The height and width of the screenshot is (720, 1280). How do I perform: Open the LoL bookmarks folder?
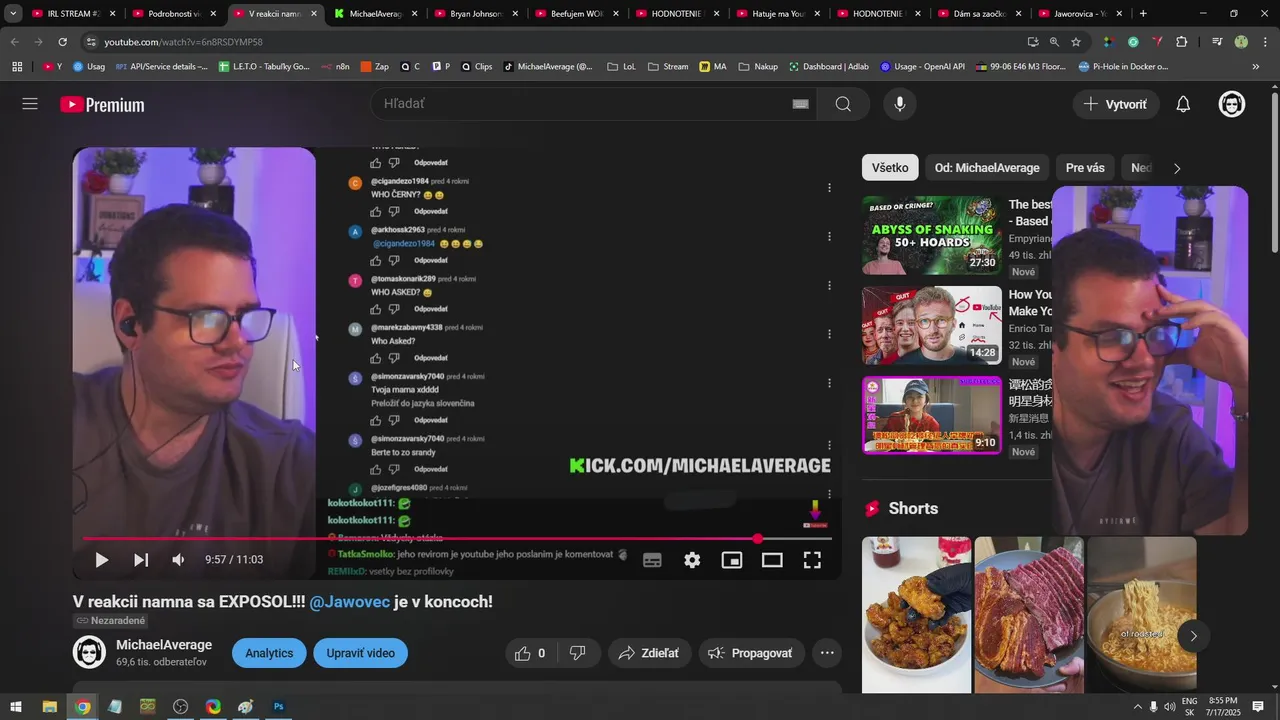620,67
